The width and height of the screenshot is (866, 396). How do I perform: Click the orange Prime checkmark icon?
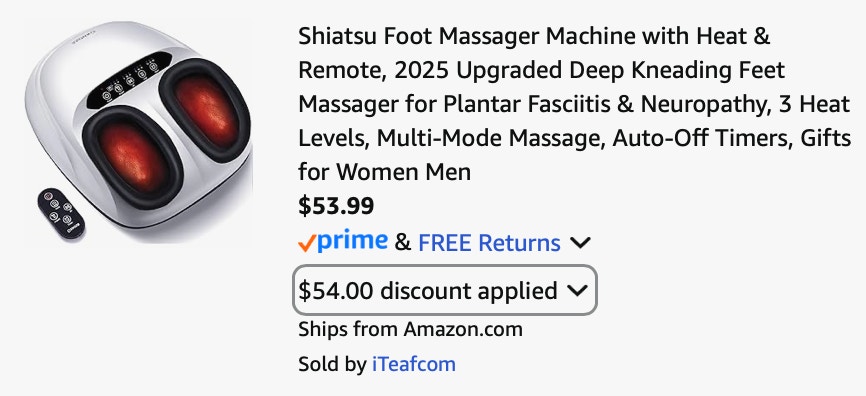(307, 243)
